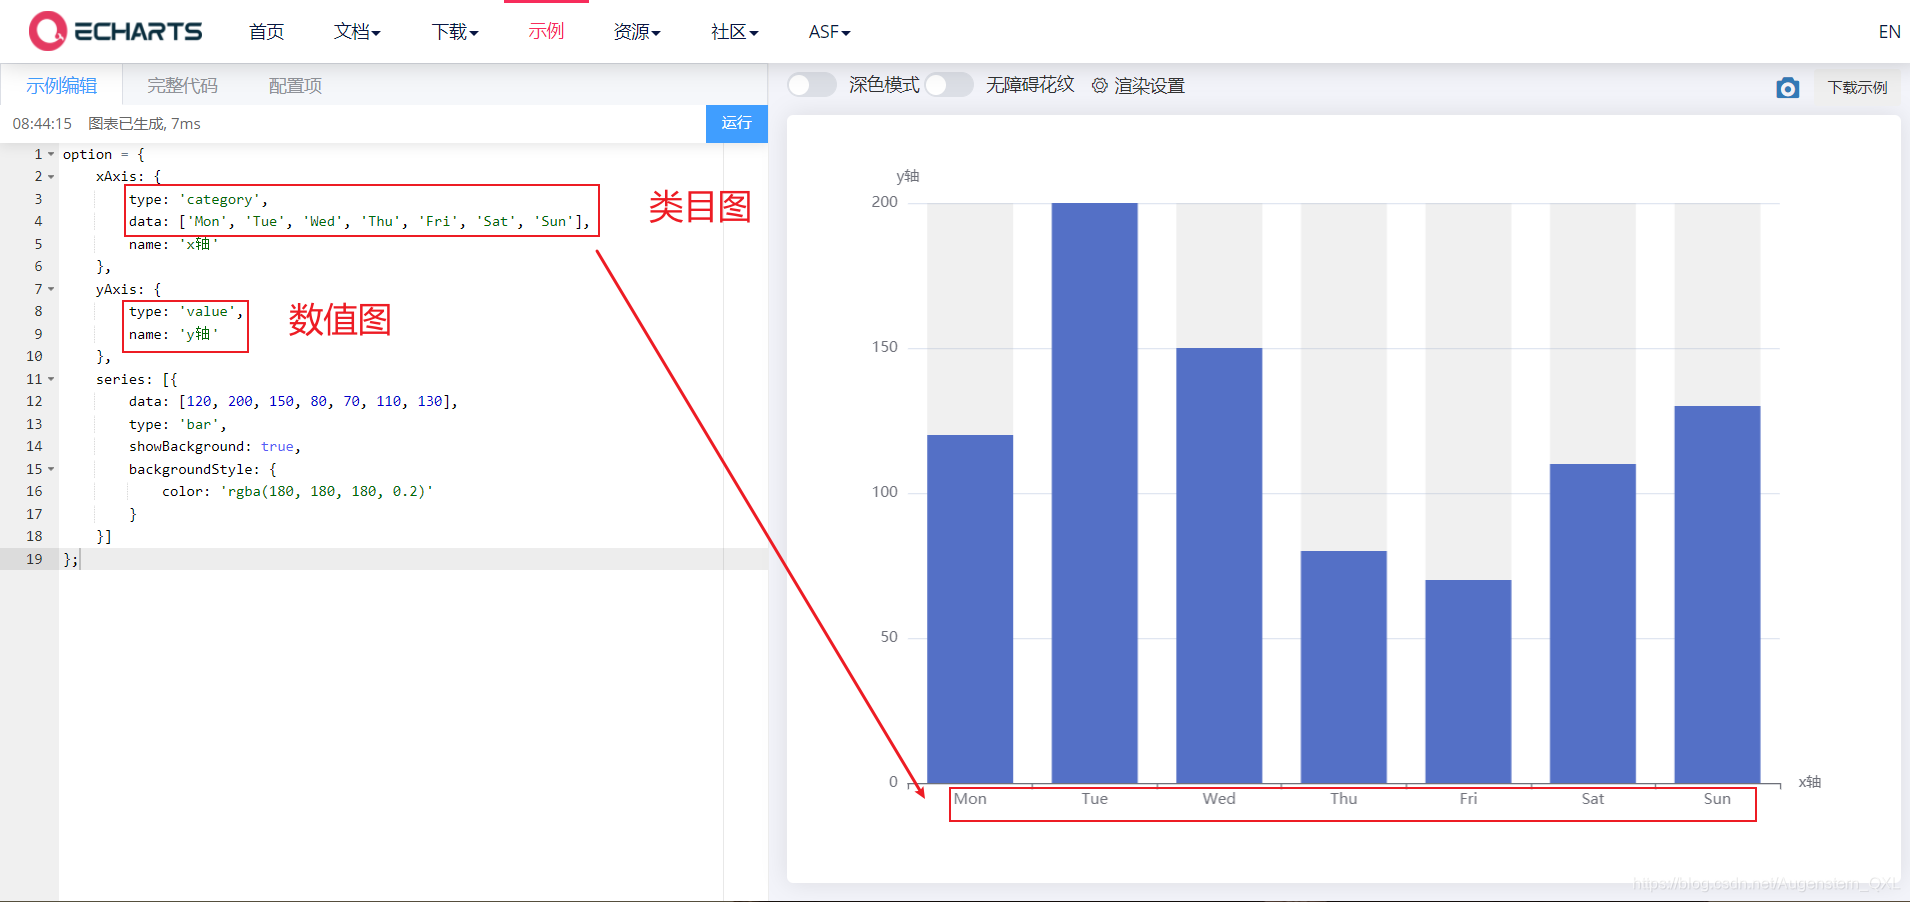Image resolution: width=1910 pixels, height=902 pixels.
Task: Switch to the 完整代码 tab
Action: 182,86
